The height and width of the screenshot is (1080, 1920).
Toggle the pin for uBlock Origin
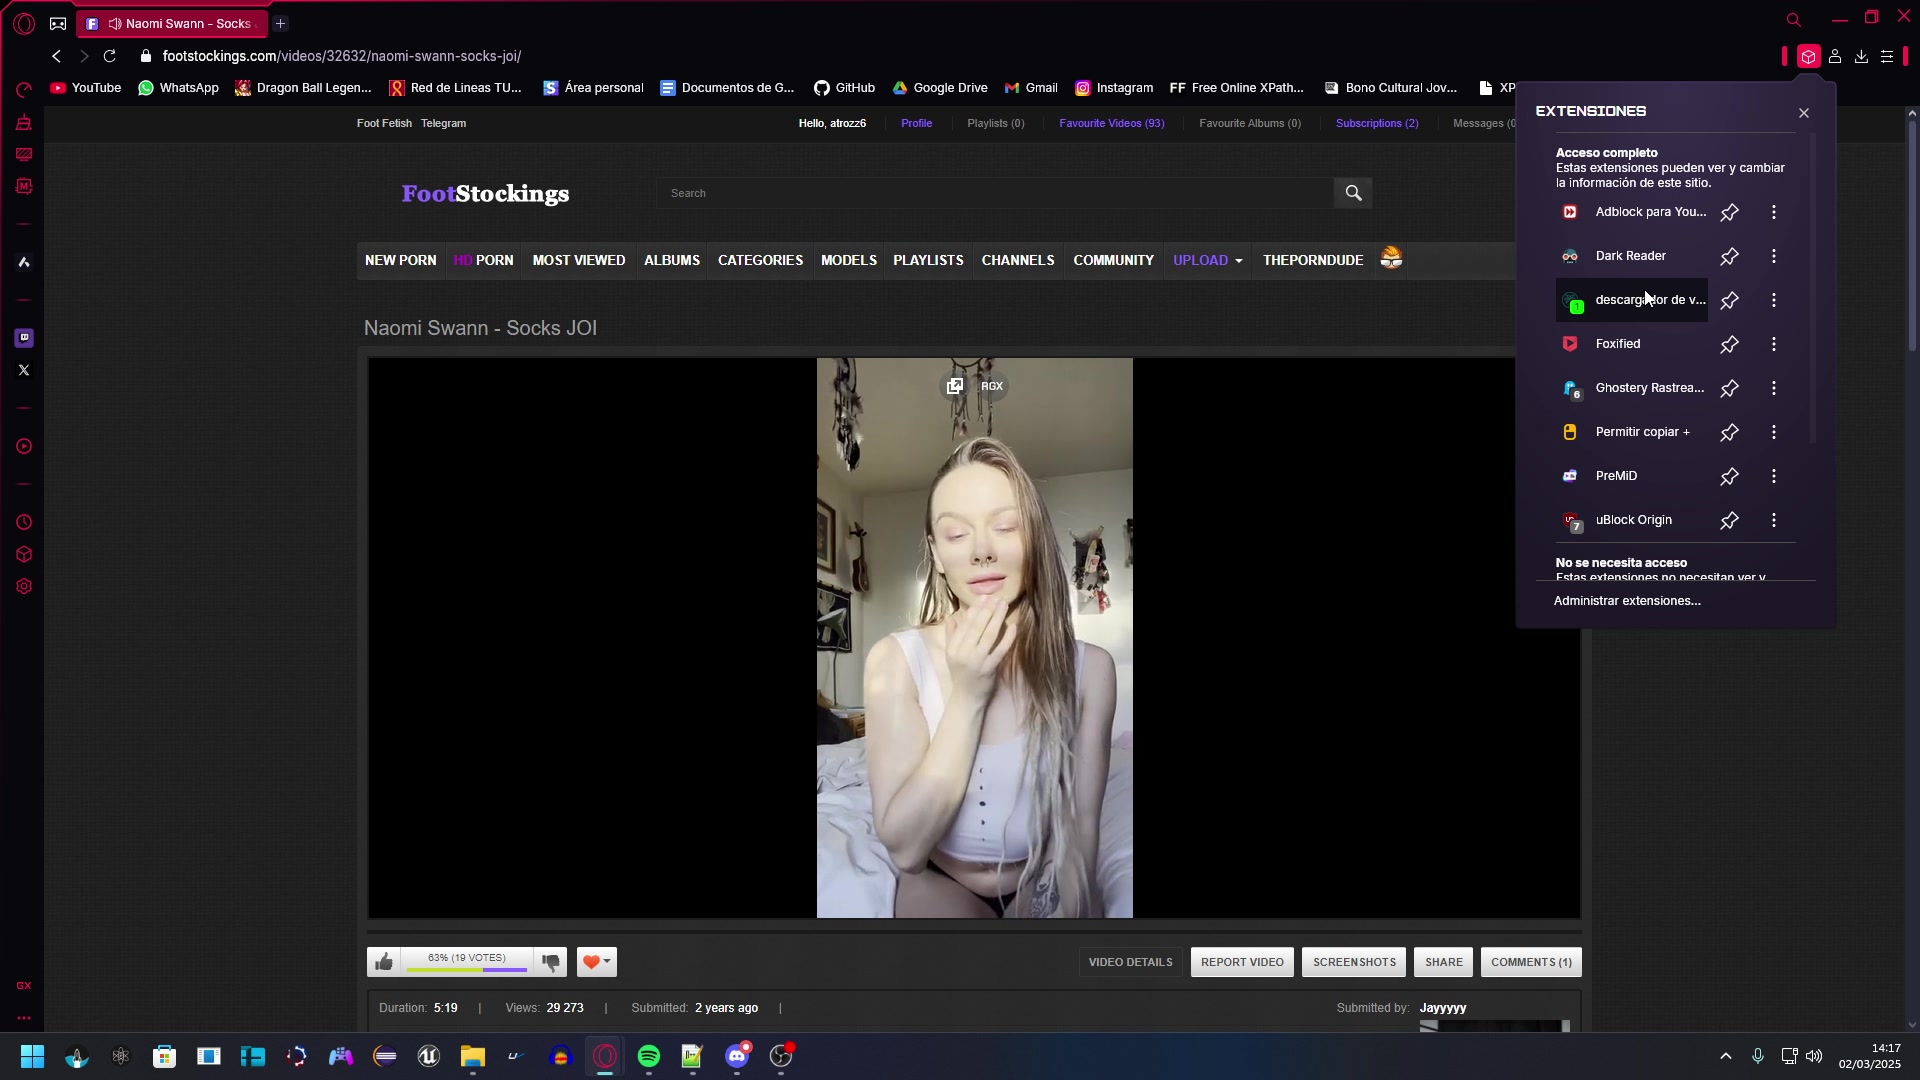pos(1729,521)
